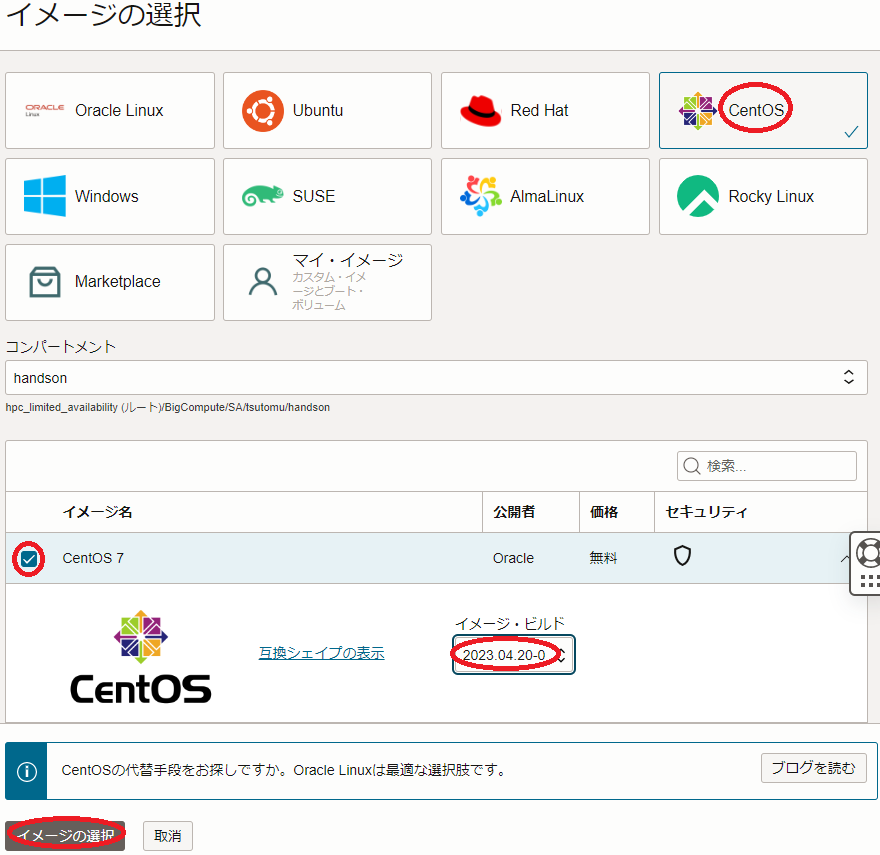Open the イメージ・ビルド version dropdown
880x855 pixels.
(x=513, y=656)
